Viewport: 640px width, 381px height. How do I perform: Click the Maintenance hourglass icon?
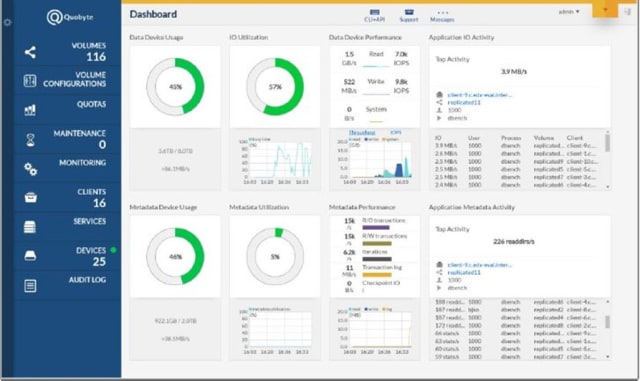point(30,140)
